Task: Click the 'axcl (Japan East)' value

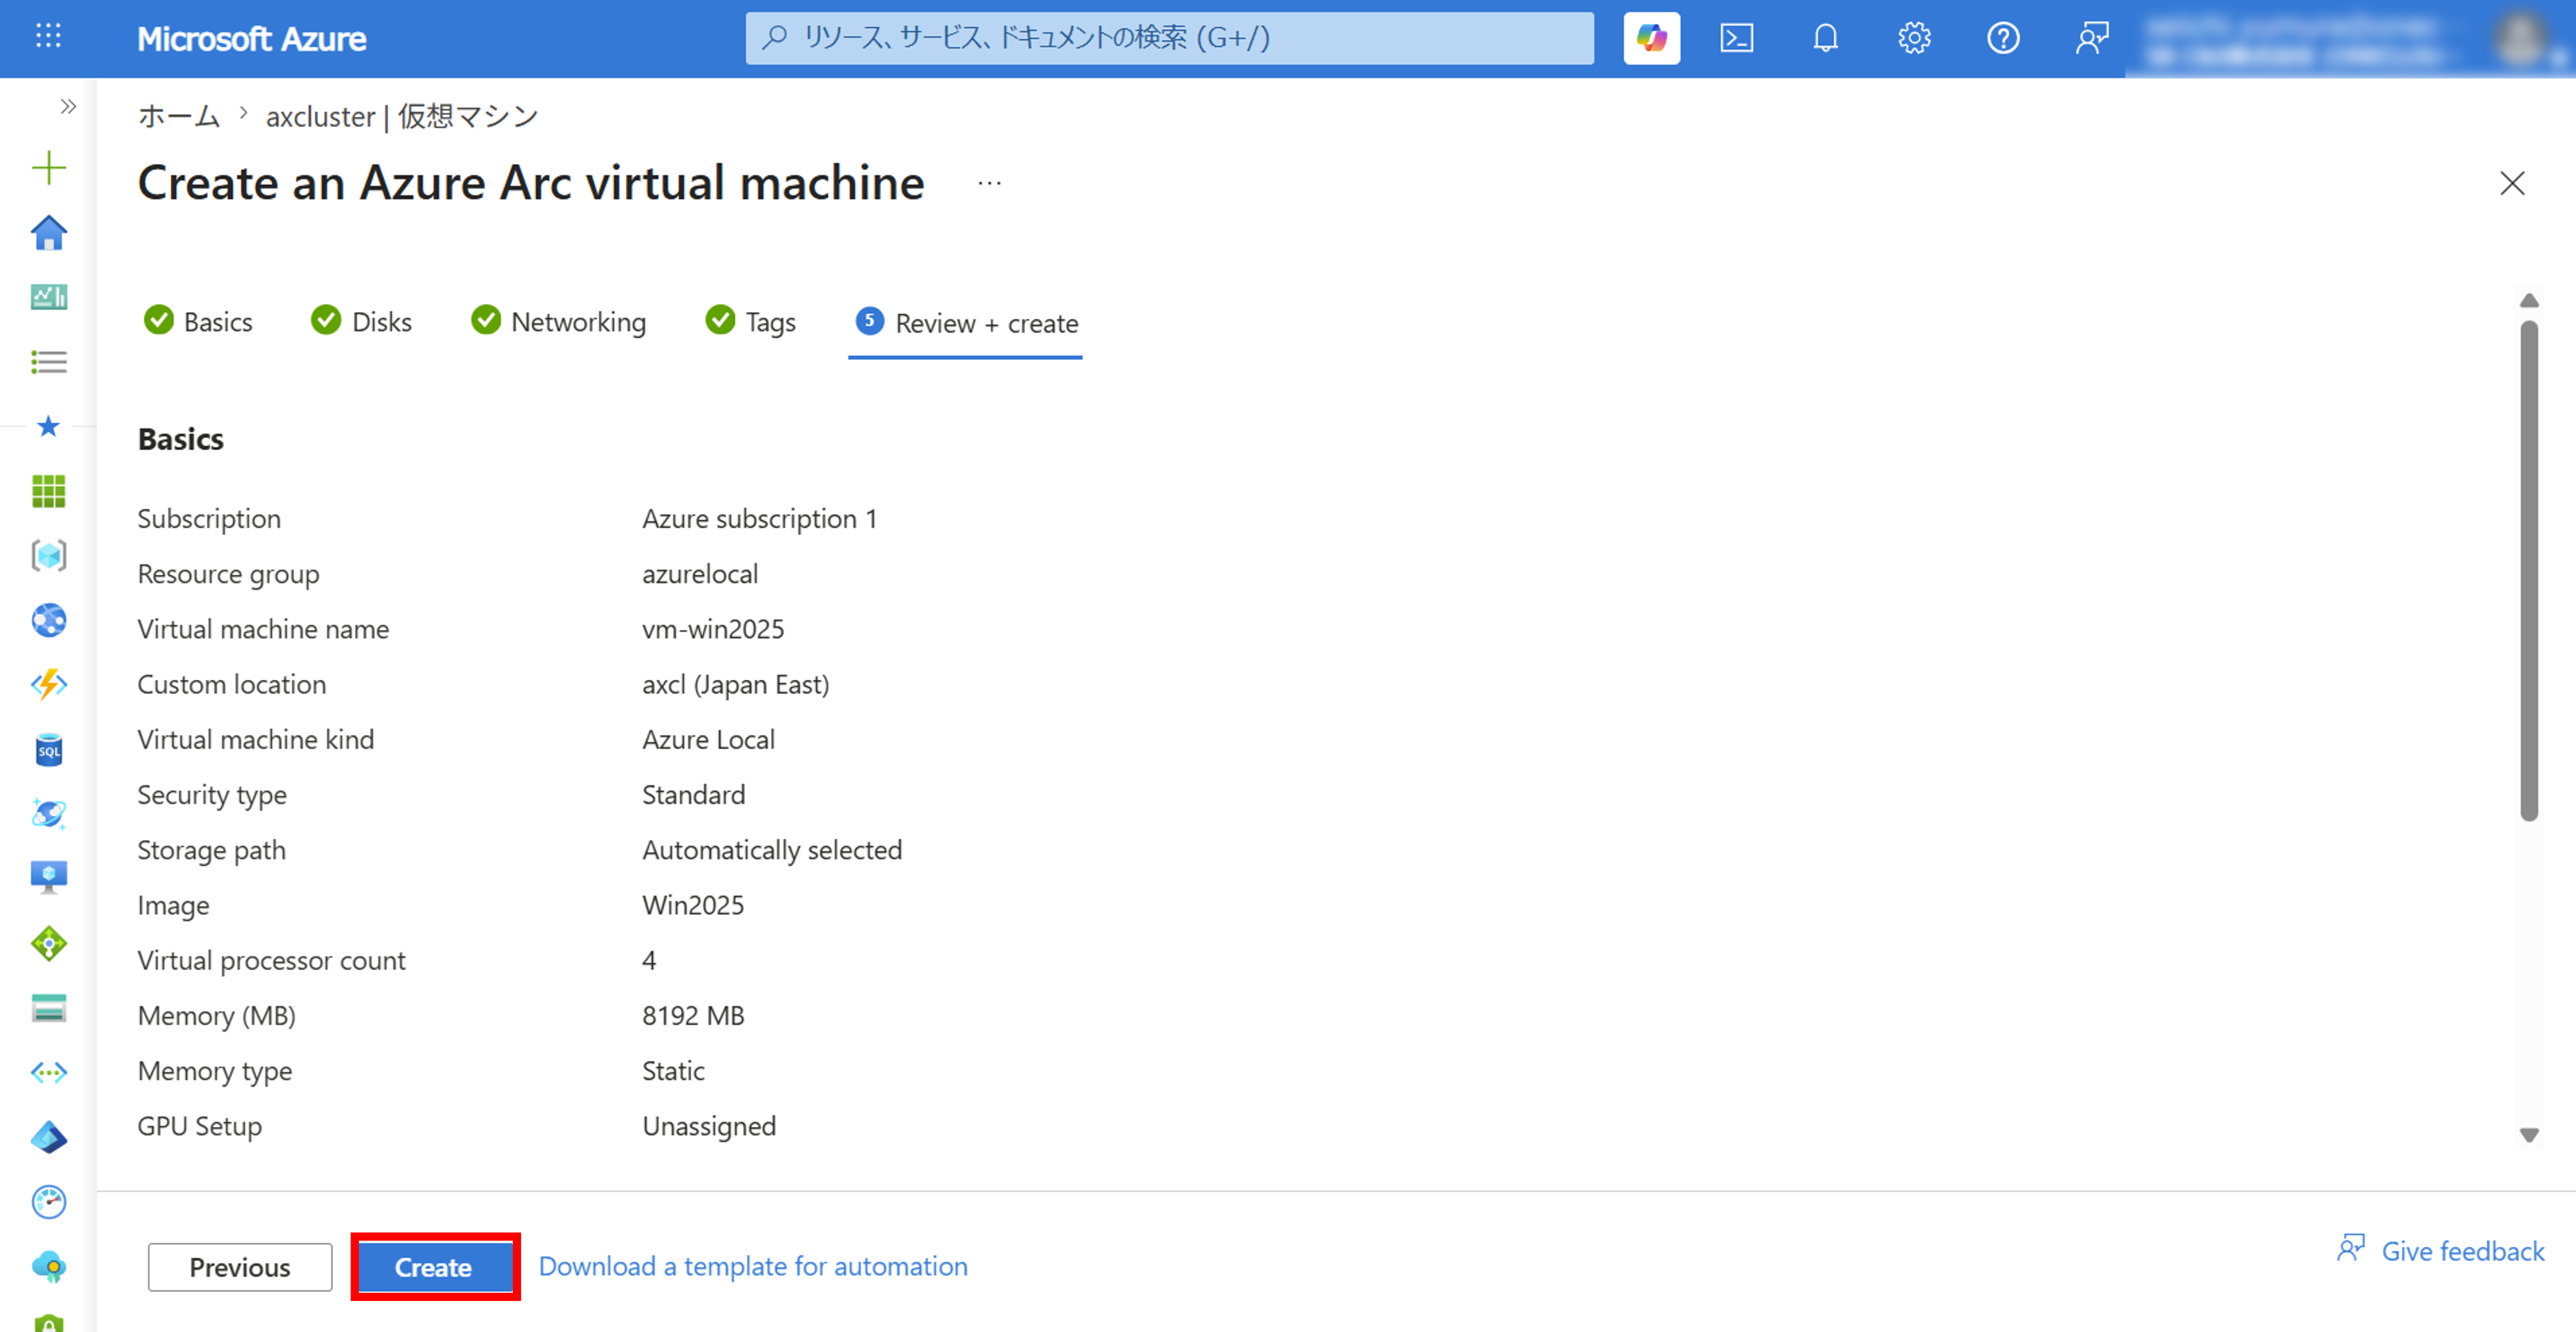Action: tap(735, 684)
